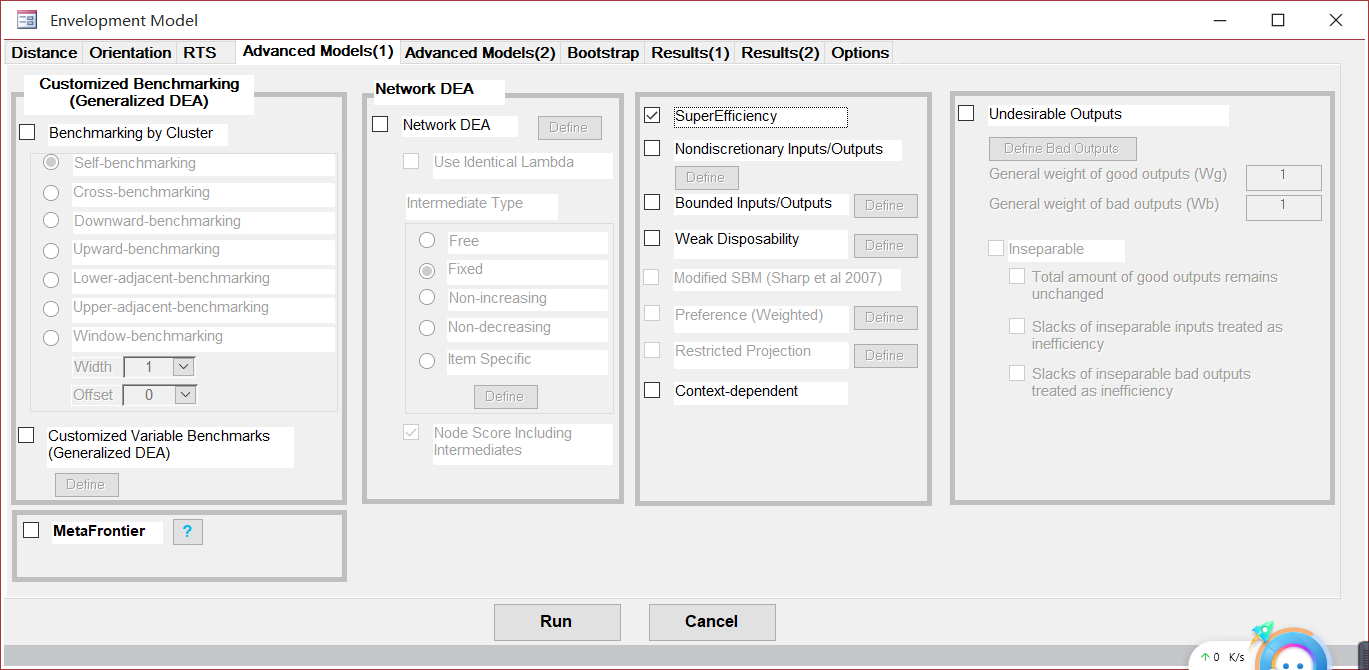This screenshot has height=670, width=1369.
Task: Click the Envelopment Model title bar icon
Action: [x=25, y=19]
